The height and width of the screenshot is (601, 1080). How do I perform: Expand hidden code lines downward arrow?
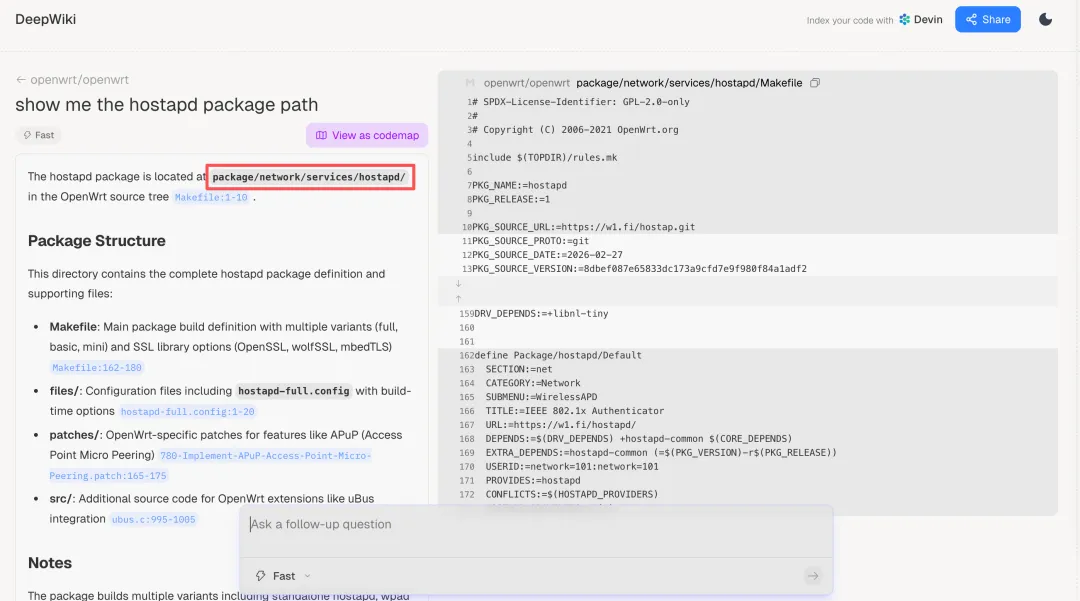pyautogui.click(x=458, y=284)
